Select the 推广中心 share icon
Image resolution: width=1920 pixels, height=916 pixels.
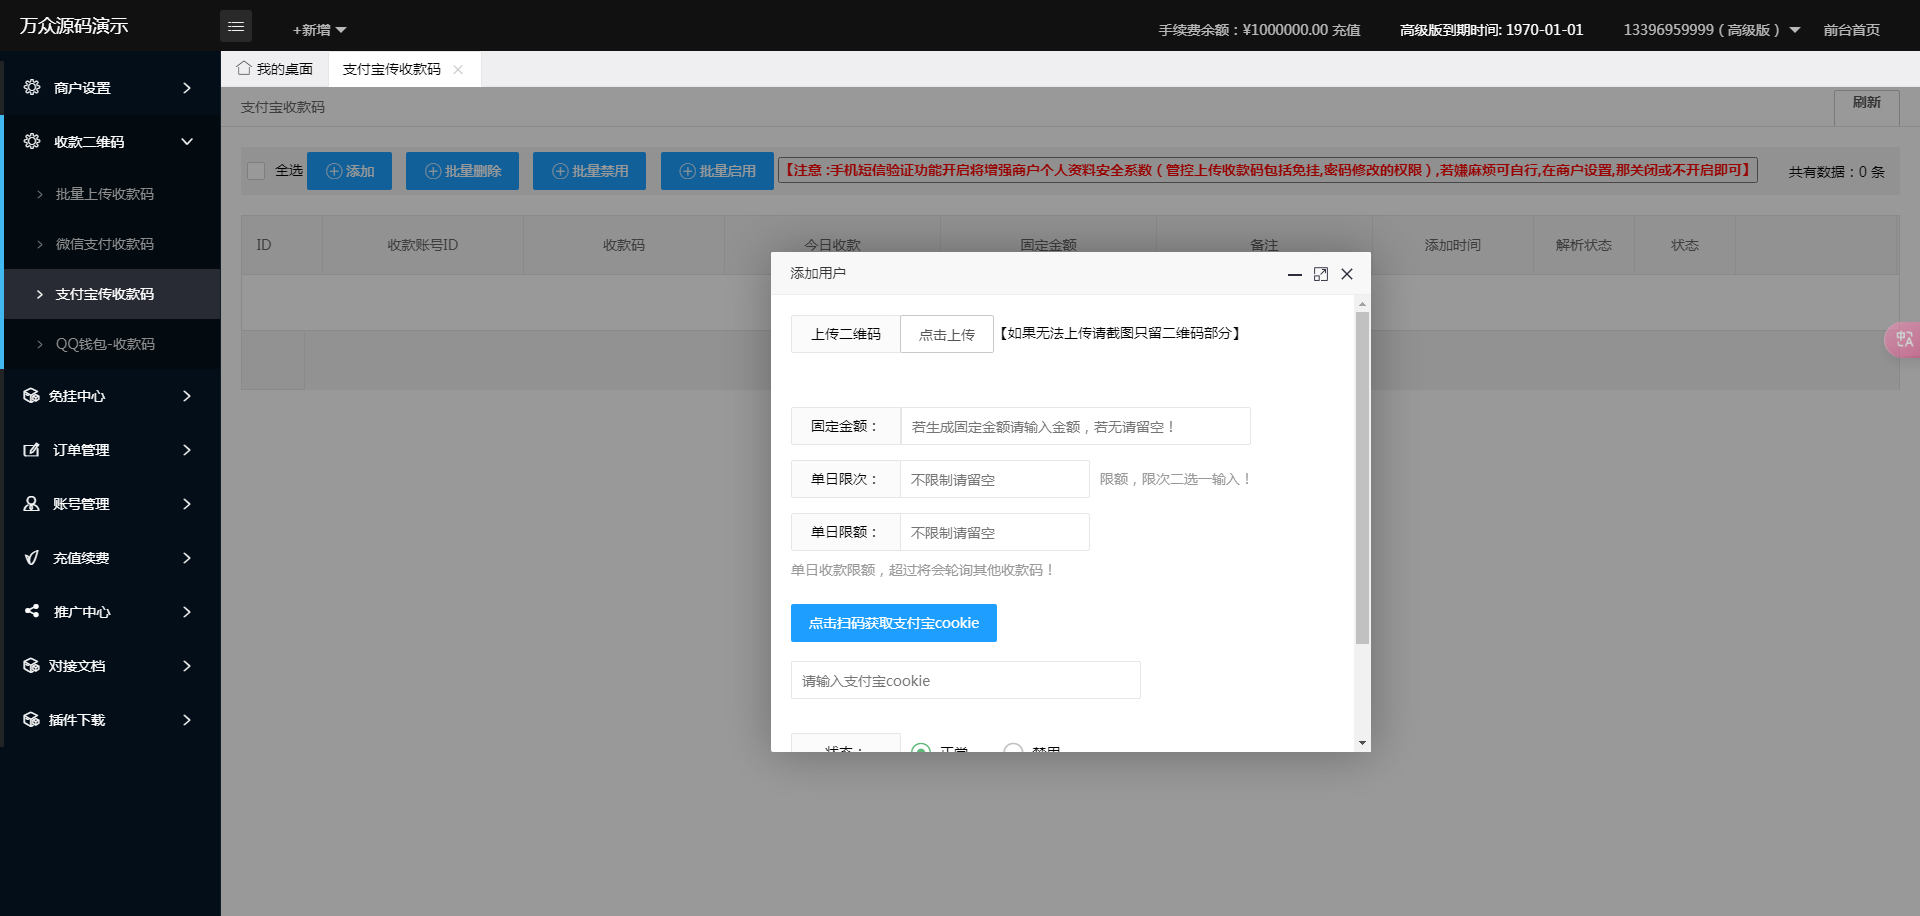(31, 612)
